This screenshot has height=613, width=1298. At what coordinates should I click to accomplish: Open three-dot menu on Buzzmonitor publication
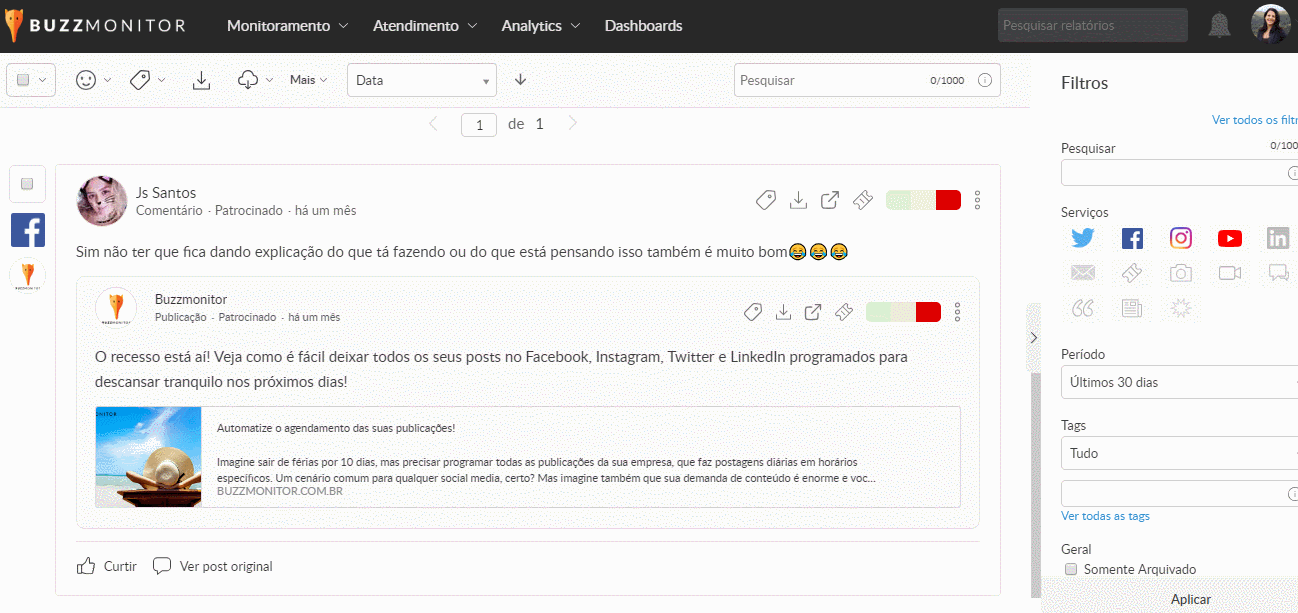pos(957,312)
